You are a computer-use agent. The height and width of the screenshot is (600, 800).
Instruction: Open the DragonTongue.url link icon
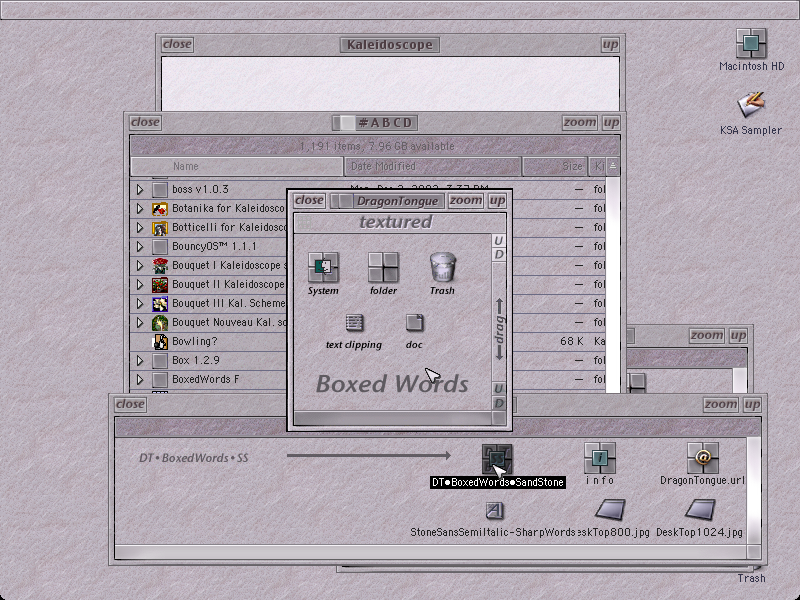[703, 458]
